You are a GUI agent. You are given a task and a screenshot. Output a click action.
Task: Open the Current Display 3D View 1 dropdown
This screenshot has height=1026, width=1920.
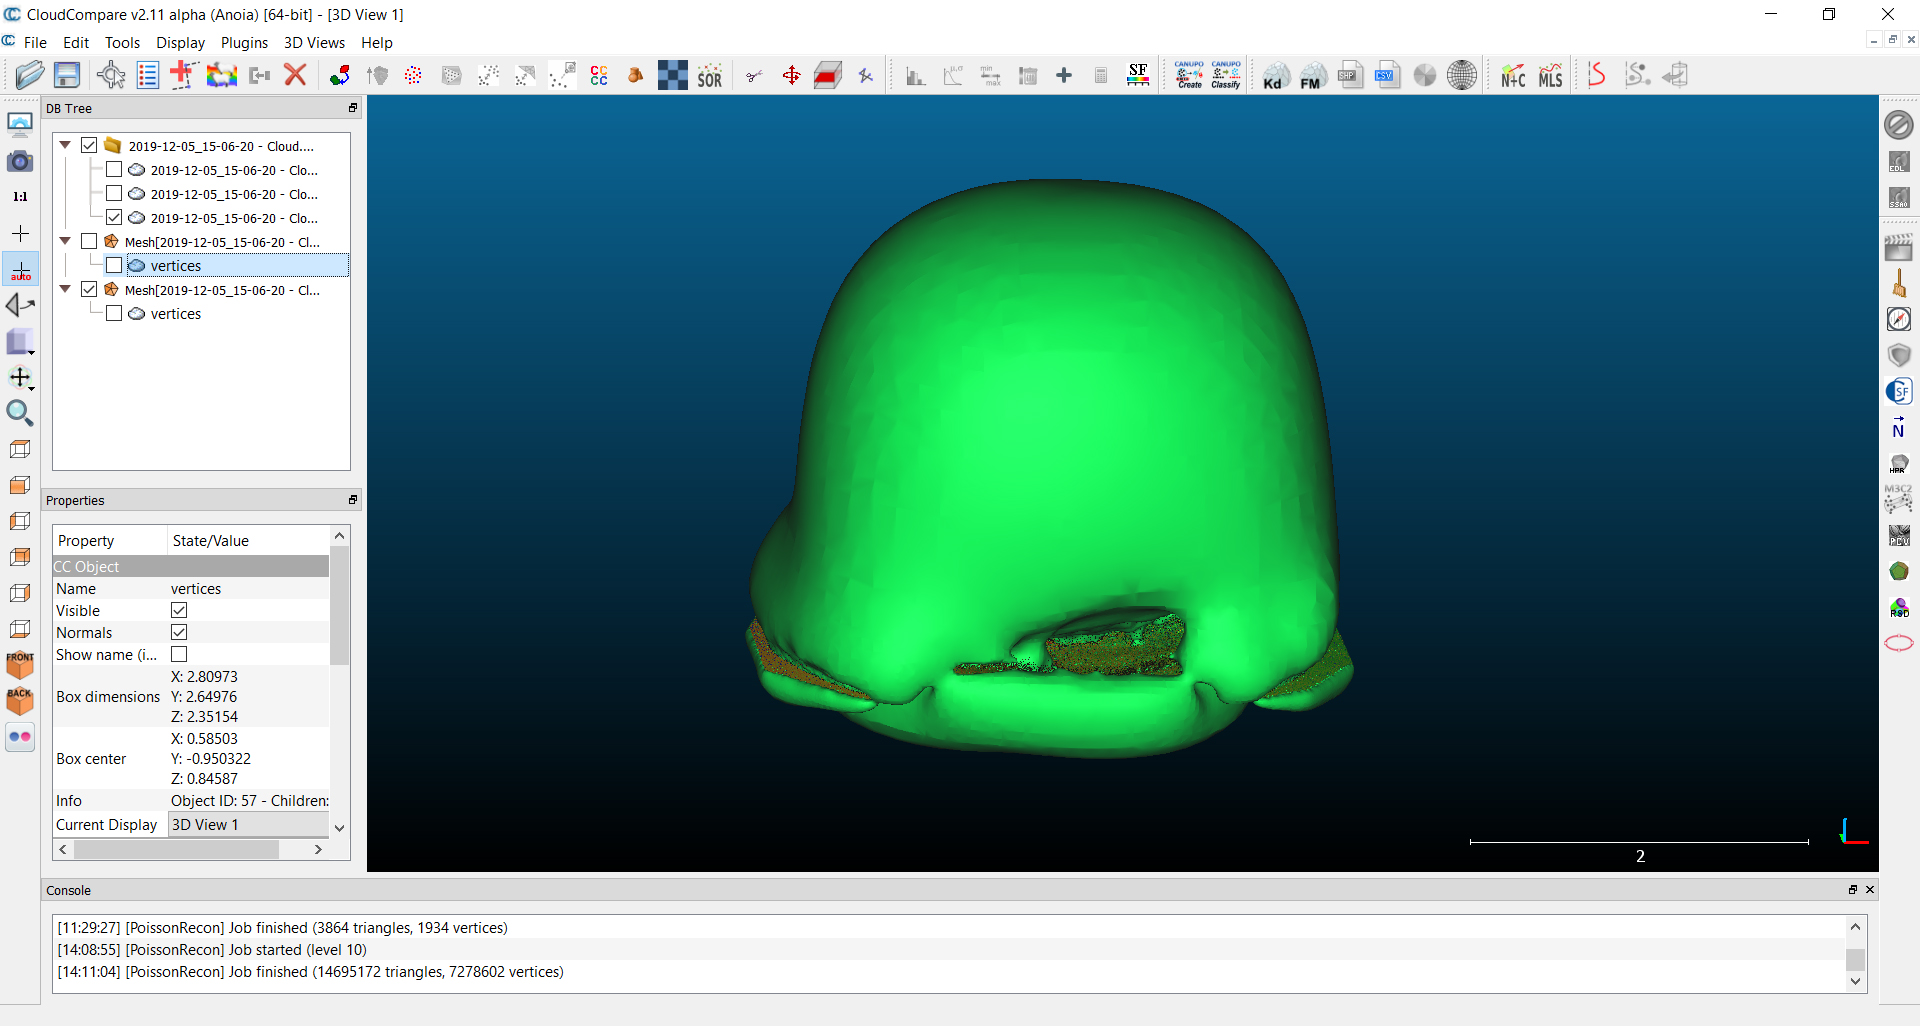[248, 824]
